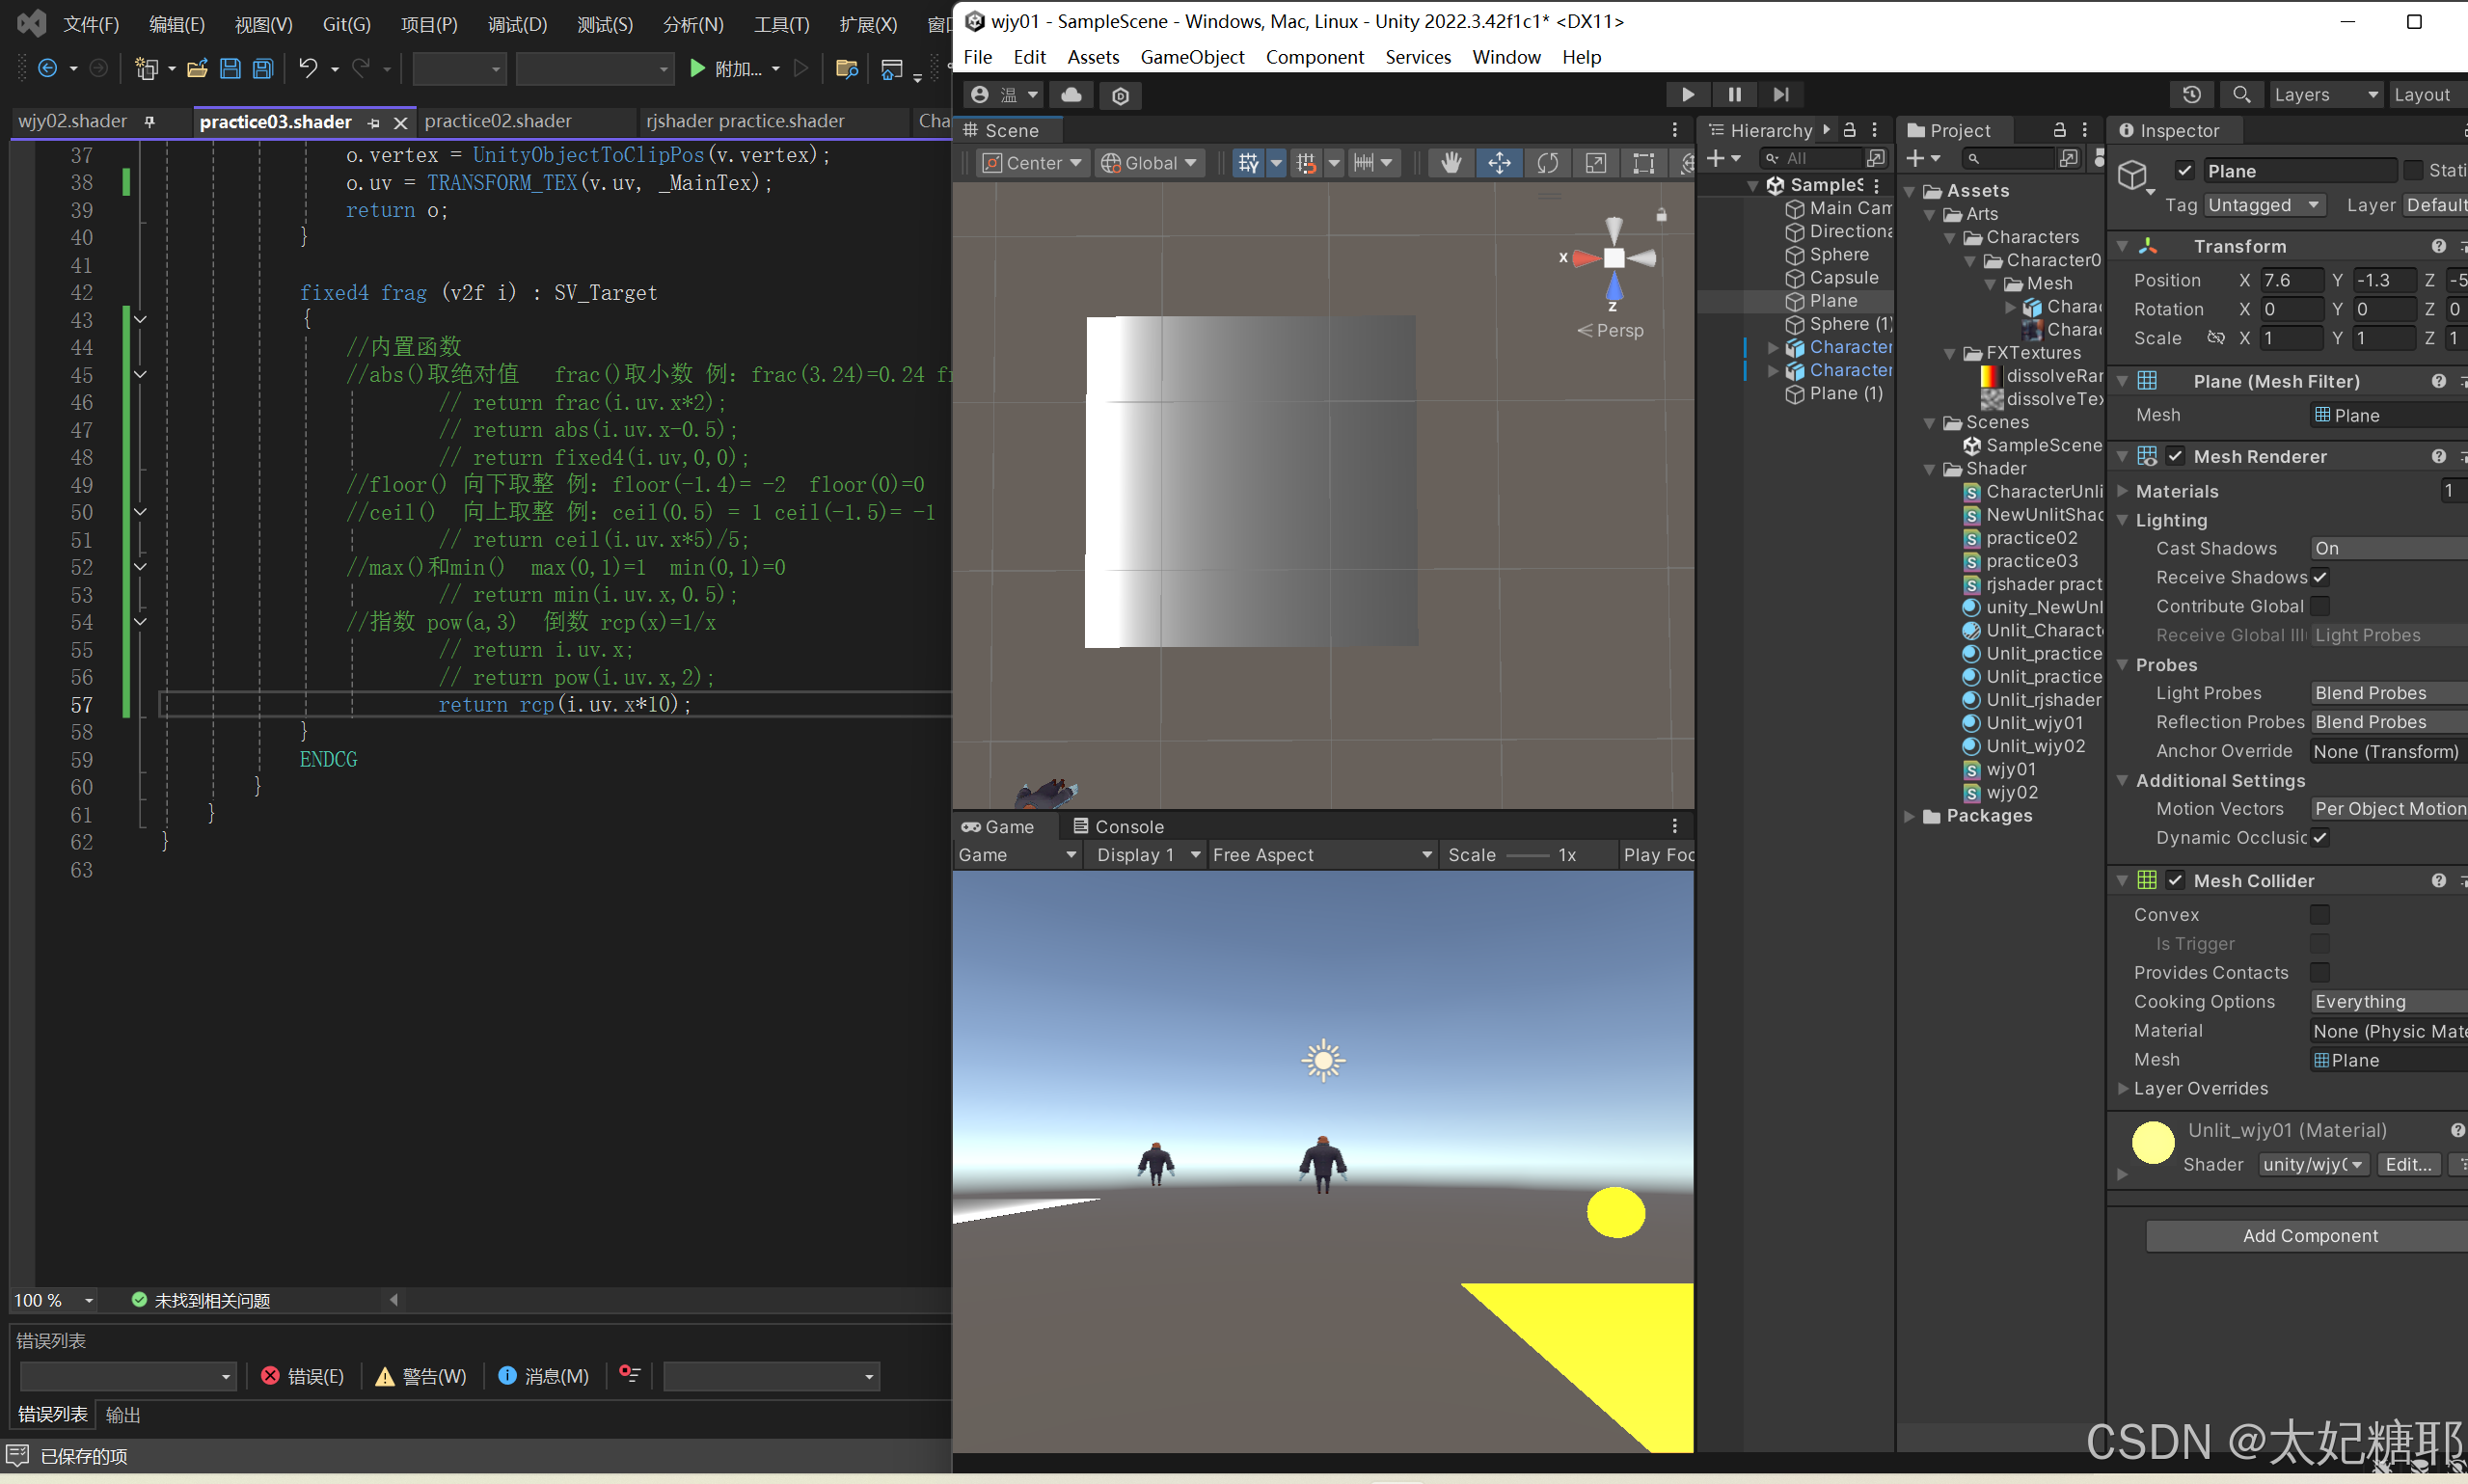Click the Pause playback button
Screen dimensions: 2468x1484
click(1734, 95)
